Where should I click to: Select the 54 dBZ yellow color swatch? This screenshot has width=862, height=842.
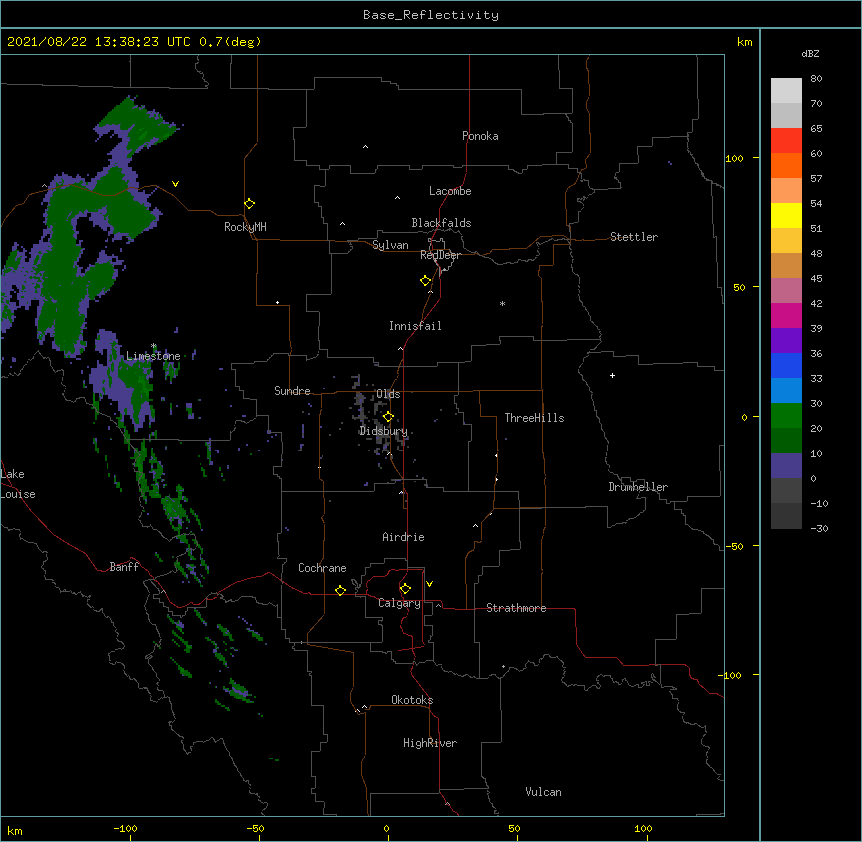(x=786, y=215)
